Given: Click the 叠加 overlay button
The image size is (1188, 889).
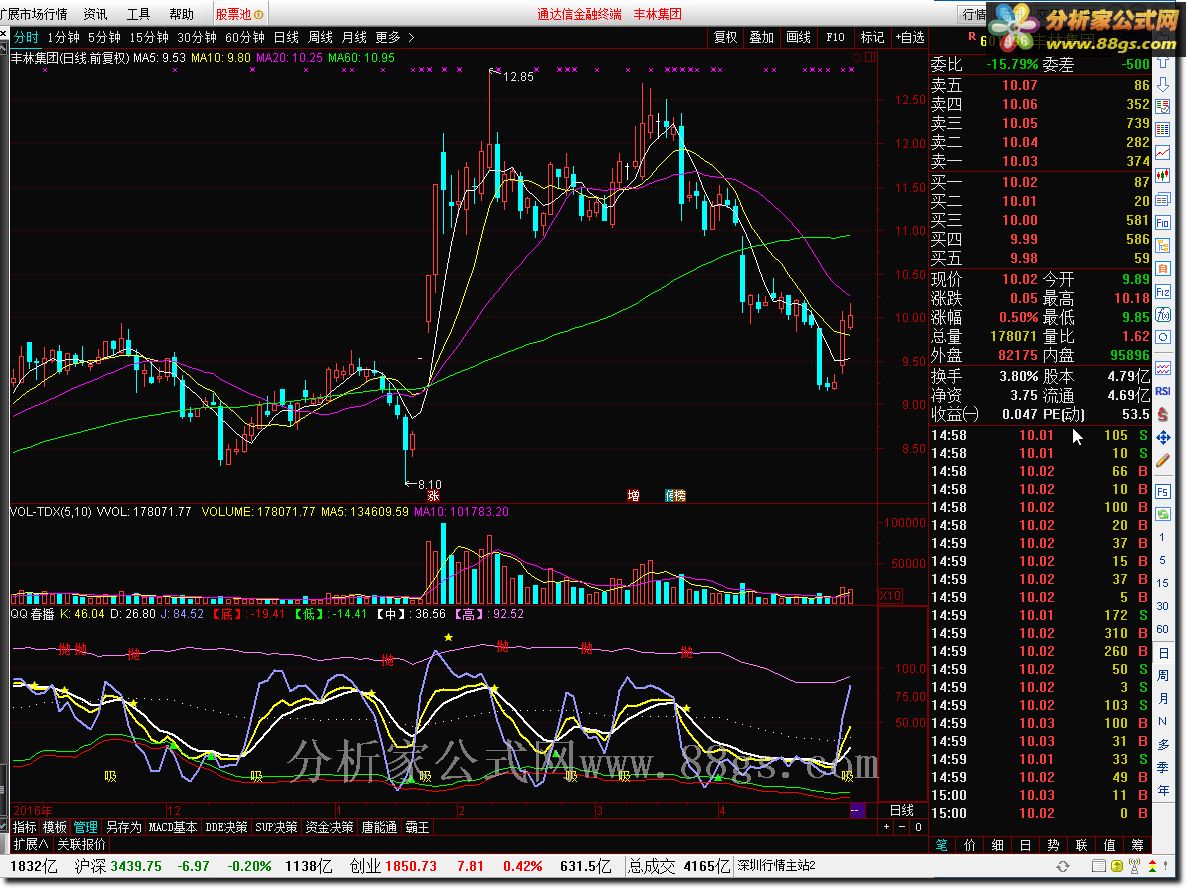Looking at the screenshot, I should pyautogui.click(x=761, y=37).
